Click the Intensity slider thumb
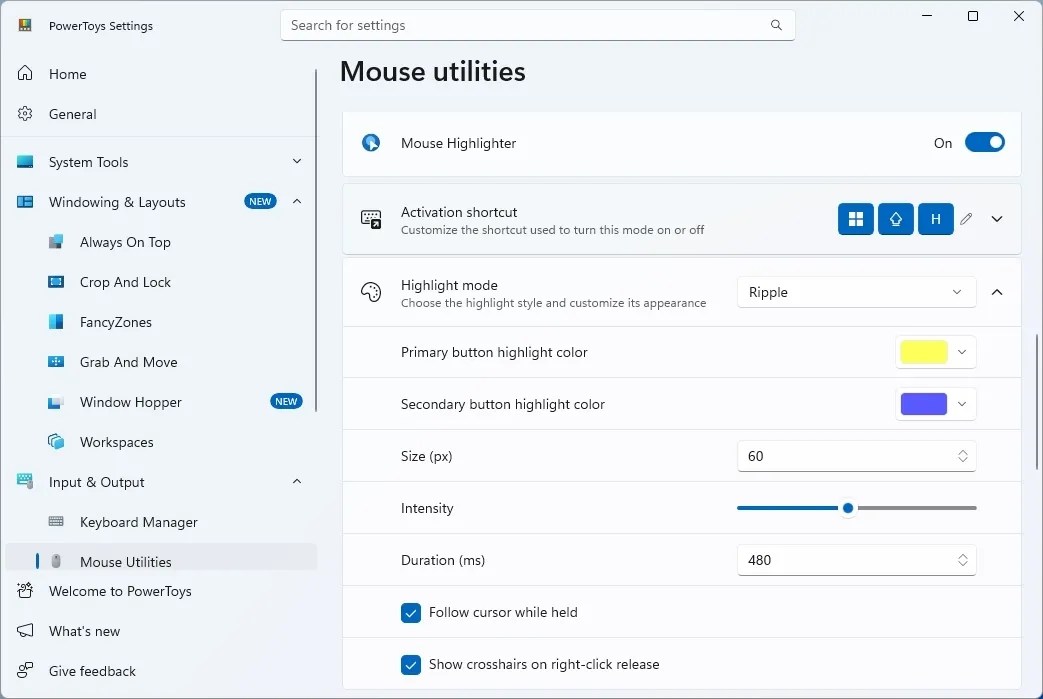1043x699 pixels. point(847,508)
